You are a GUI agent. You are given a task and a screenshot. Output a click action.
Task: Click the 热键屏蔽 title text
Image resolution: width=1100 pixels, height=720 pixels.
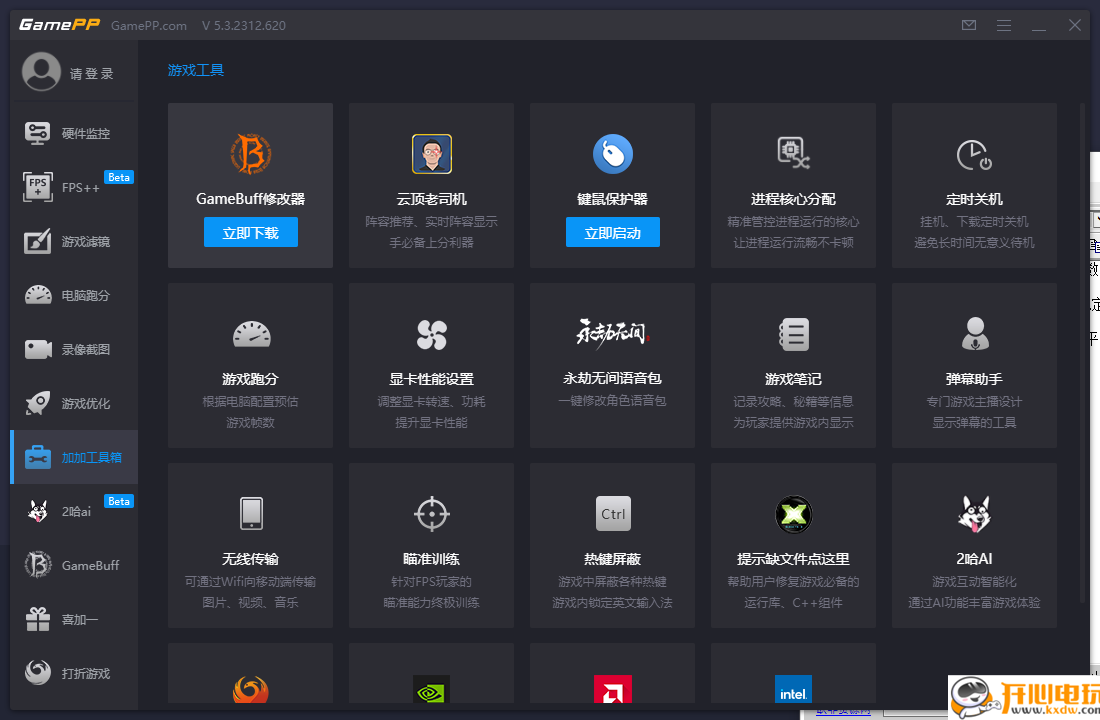click(612, 559)
